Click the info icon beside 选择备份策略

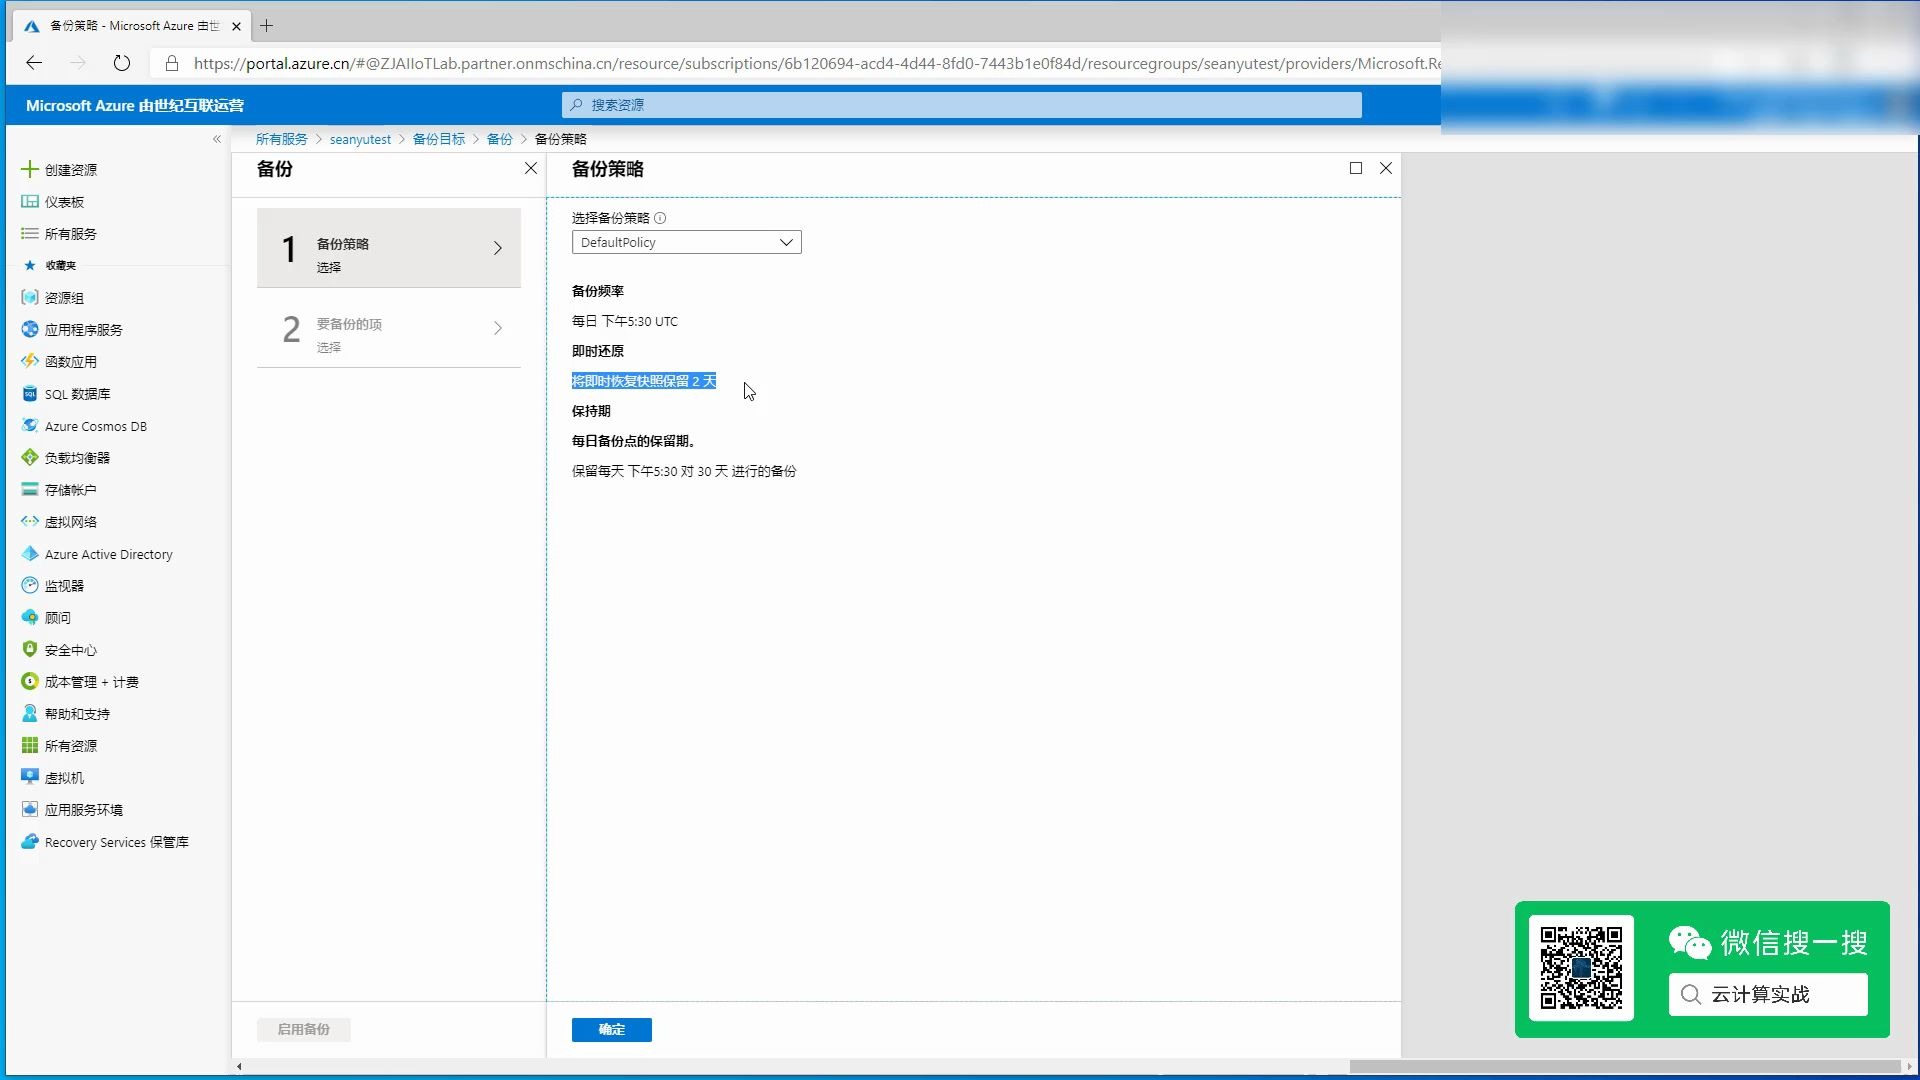point(660,217)
